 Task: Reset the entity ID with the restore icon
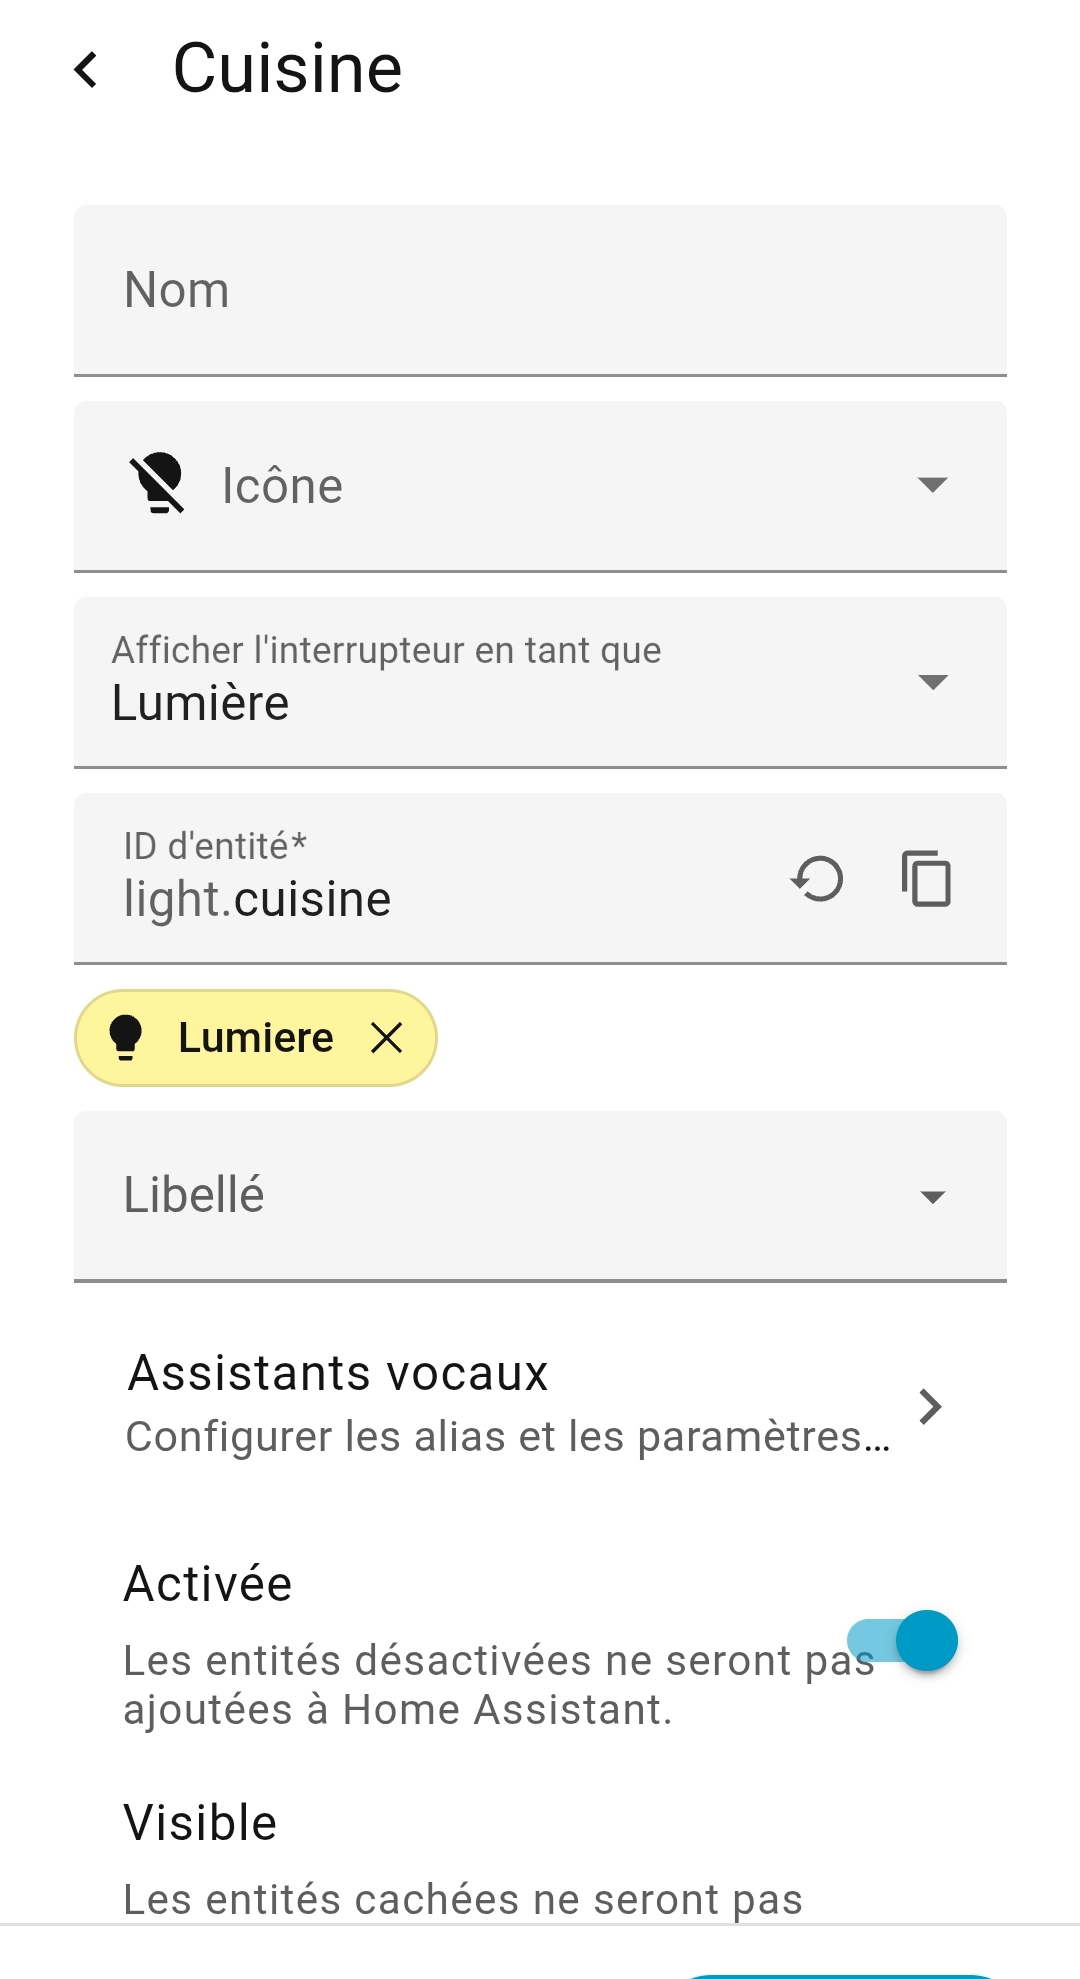(817, 880)
